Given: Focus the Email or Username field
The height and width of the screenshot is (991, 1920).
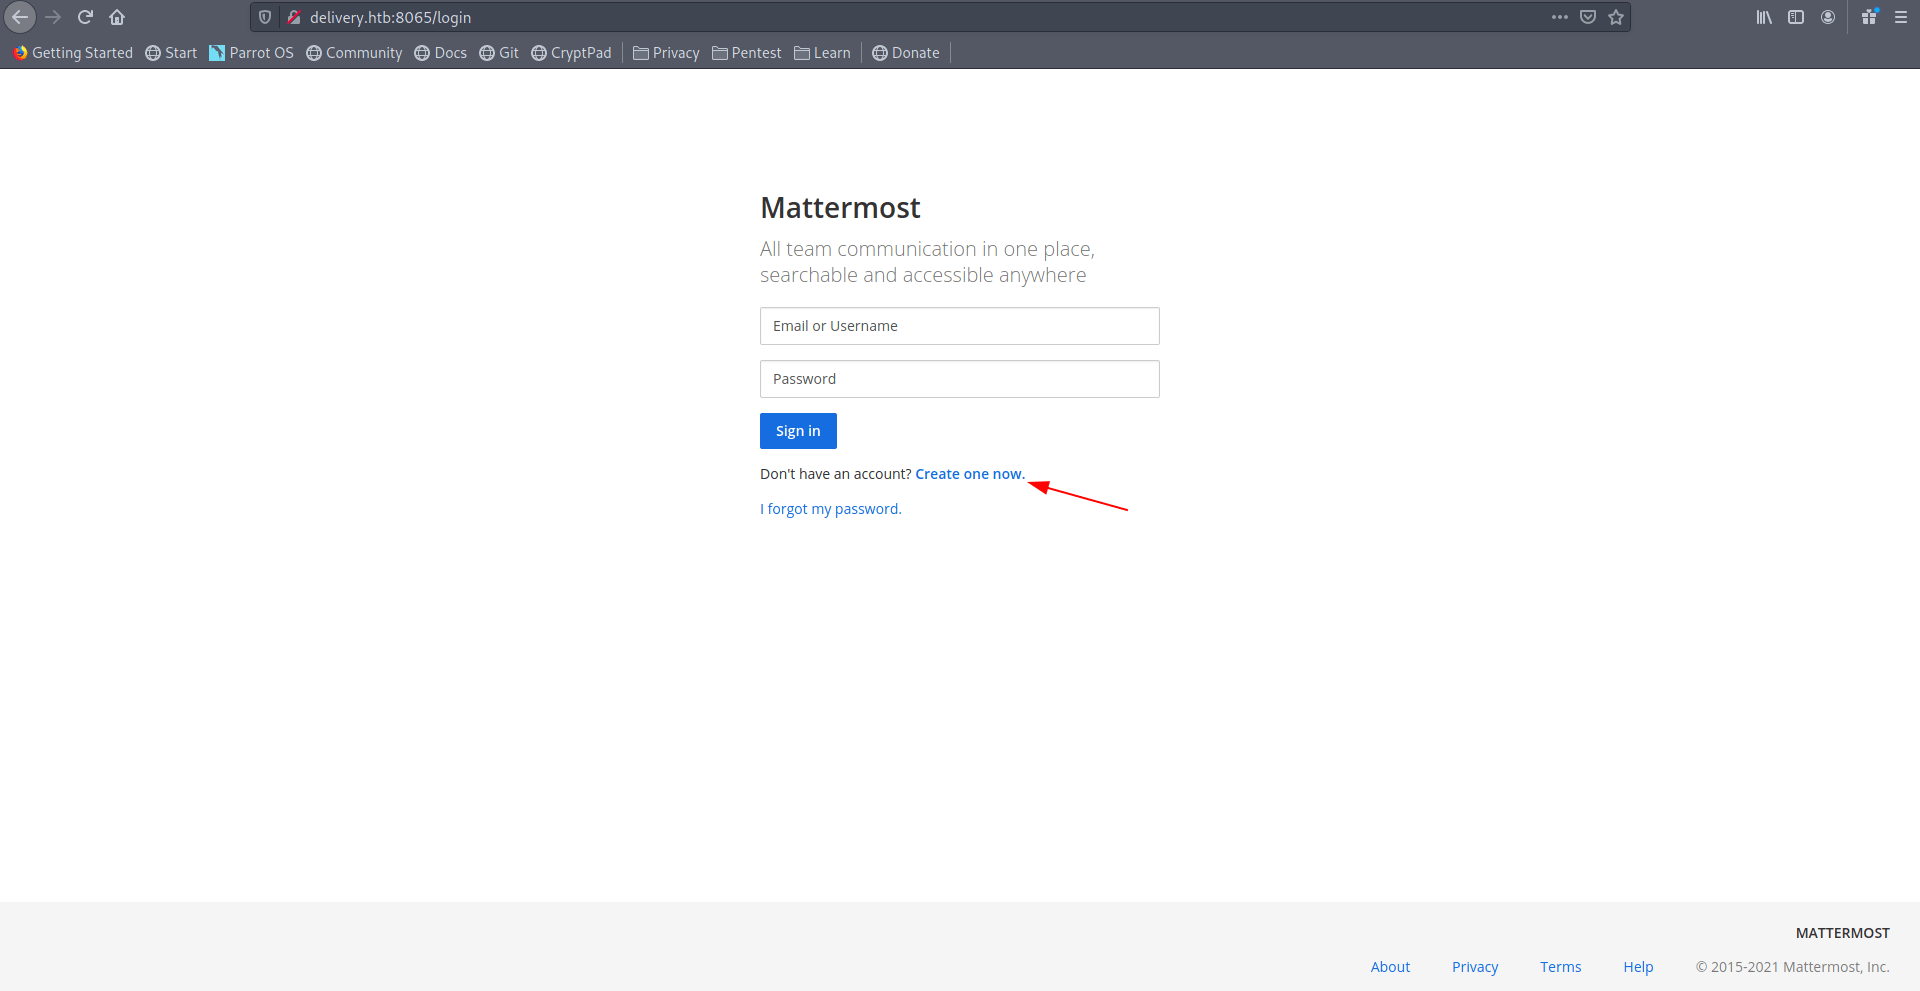Looking at the screenshot, I should [960, 326].
